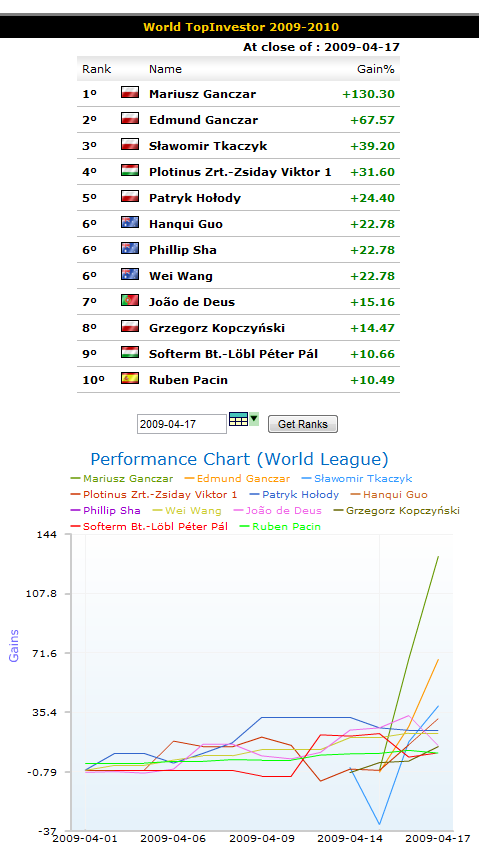The width and height of the screenshot is (479, 855).
Task: Click the +67.57 gain value
Action: pos(372,120)
